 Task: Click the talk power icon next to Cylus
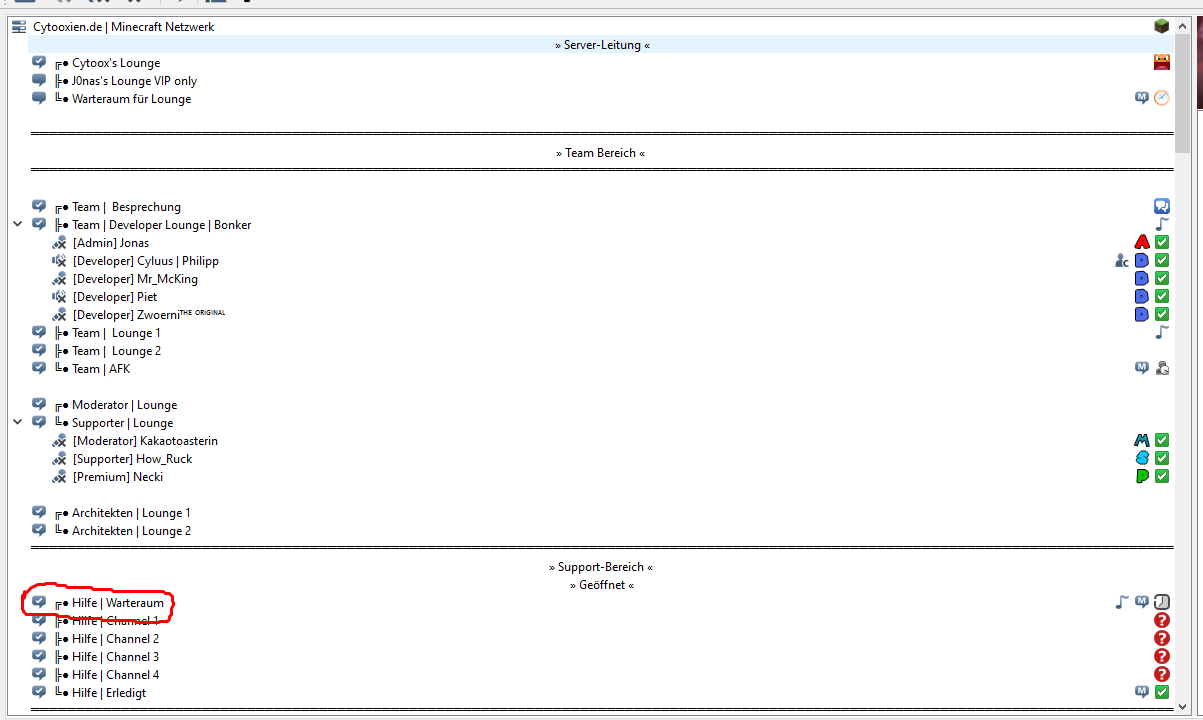click(x=1121, y=260)
